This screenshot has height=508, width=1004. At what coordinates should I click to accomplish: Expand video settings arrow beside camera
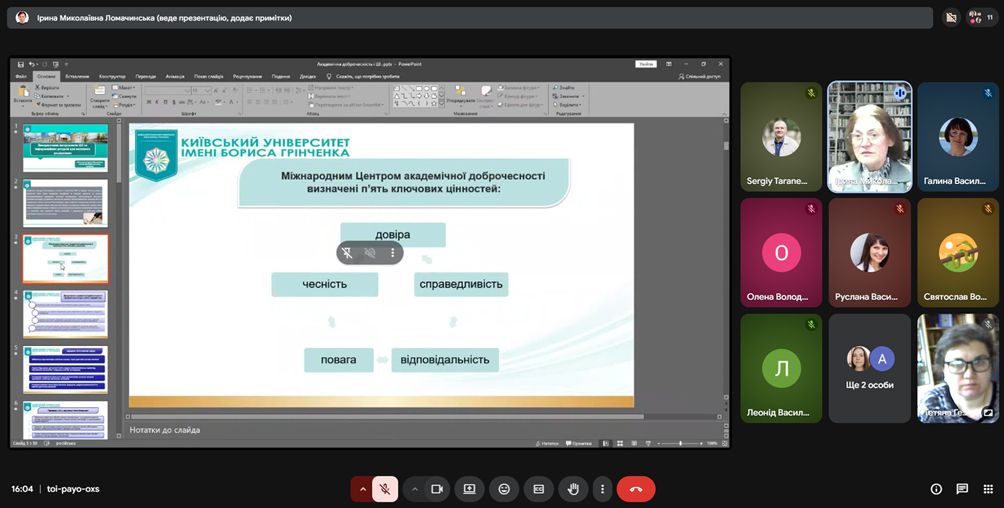[x=414, y=489]
